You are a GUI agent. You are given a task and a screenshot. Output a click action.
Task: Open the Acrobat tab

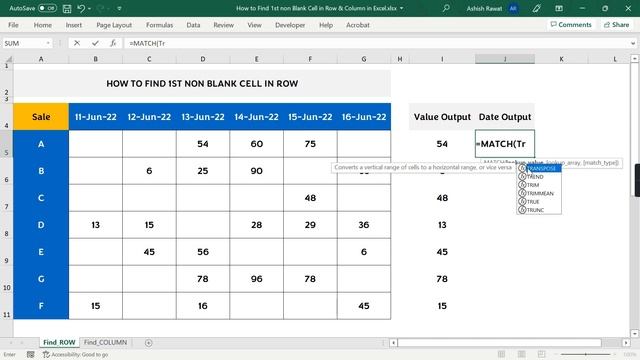point(358,25)
